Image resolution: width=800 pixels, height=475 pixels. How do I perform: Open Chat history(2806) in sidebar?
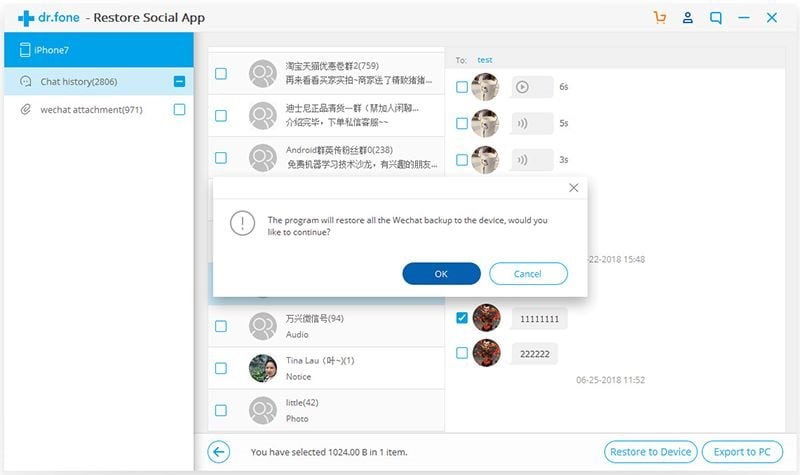pos(99,81)
